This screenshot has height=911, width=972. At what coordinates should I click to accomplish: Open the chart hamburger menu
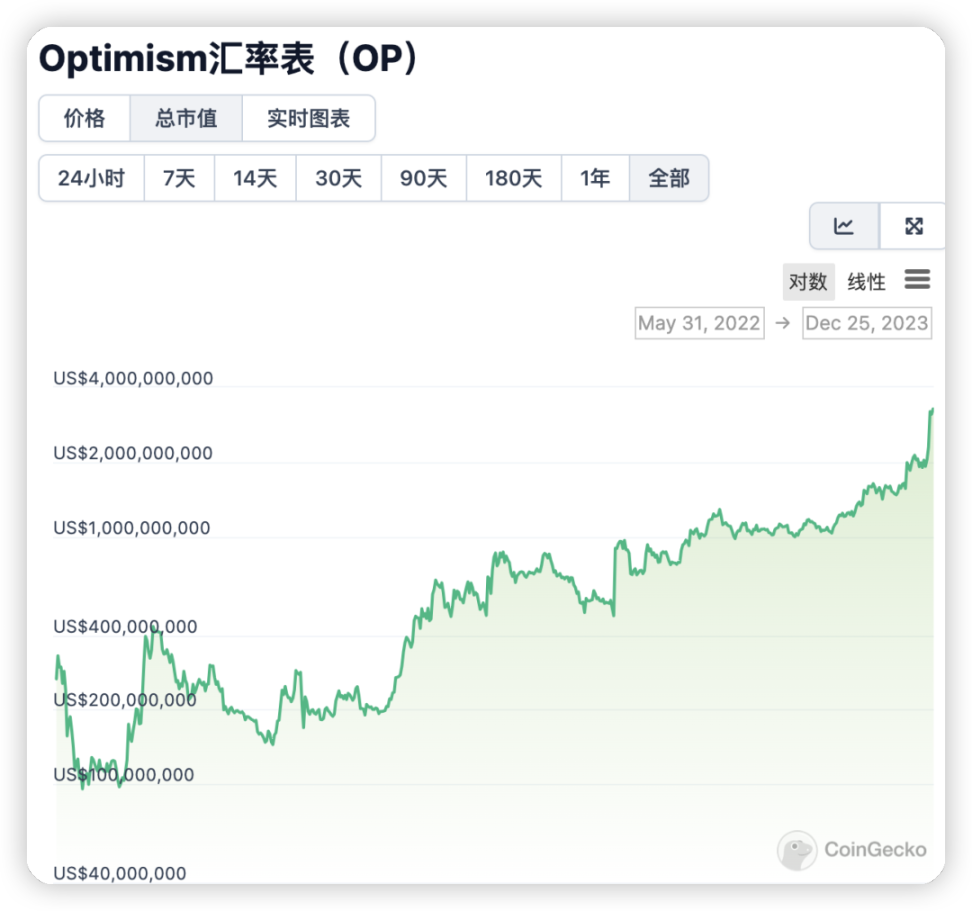tap(917, 280)
